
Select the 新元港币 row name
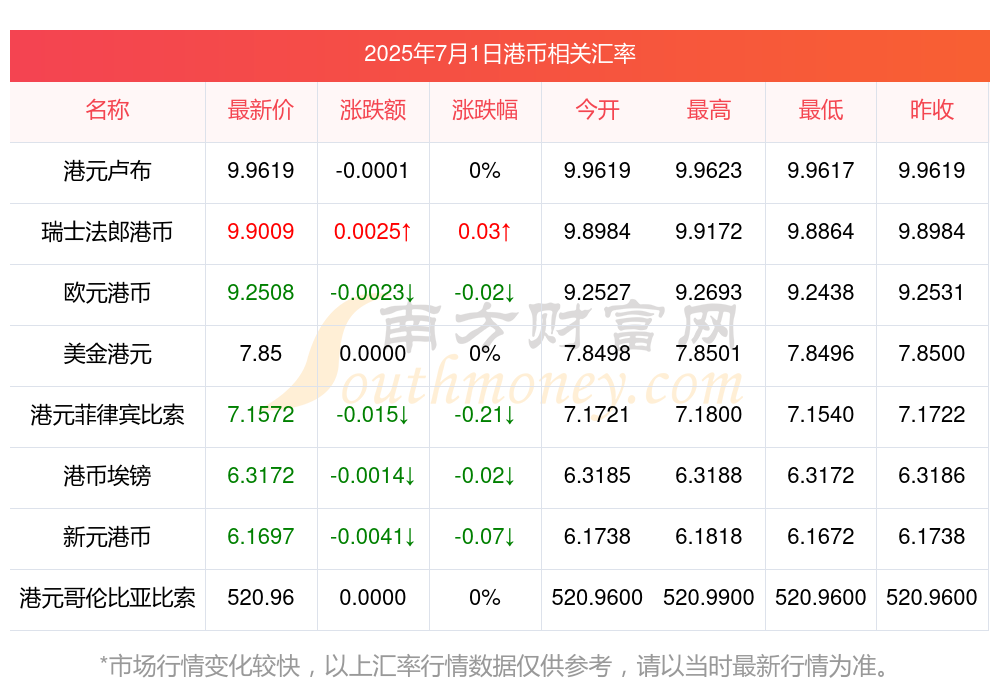tap(107, 537)
